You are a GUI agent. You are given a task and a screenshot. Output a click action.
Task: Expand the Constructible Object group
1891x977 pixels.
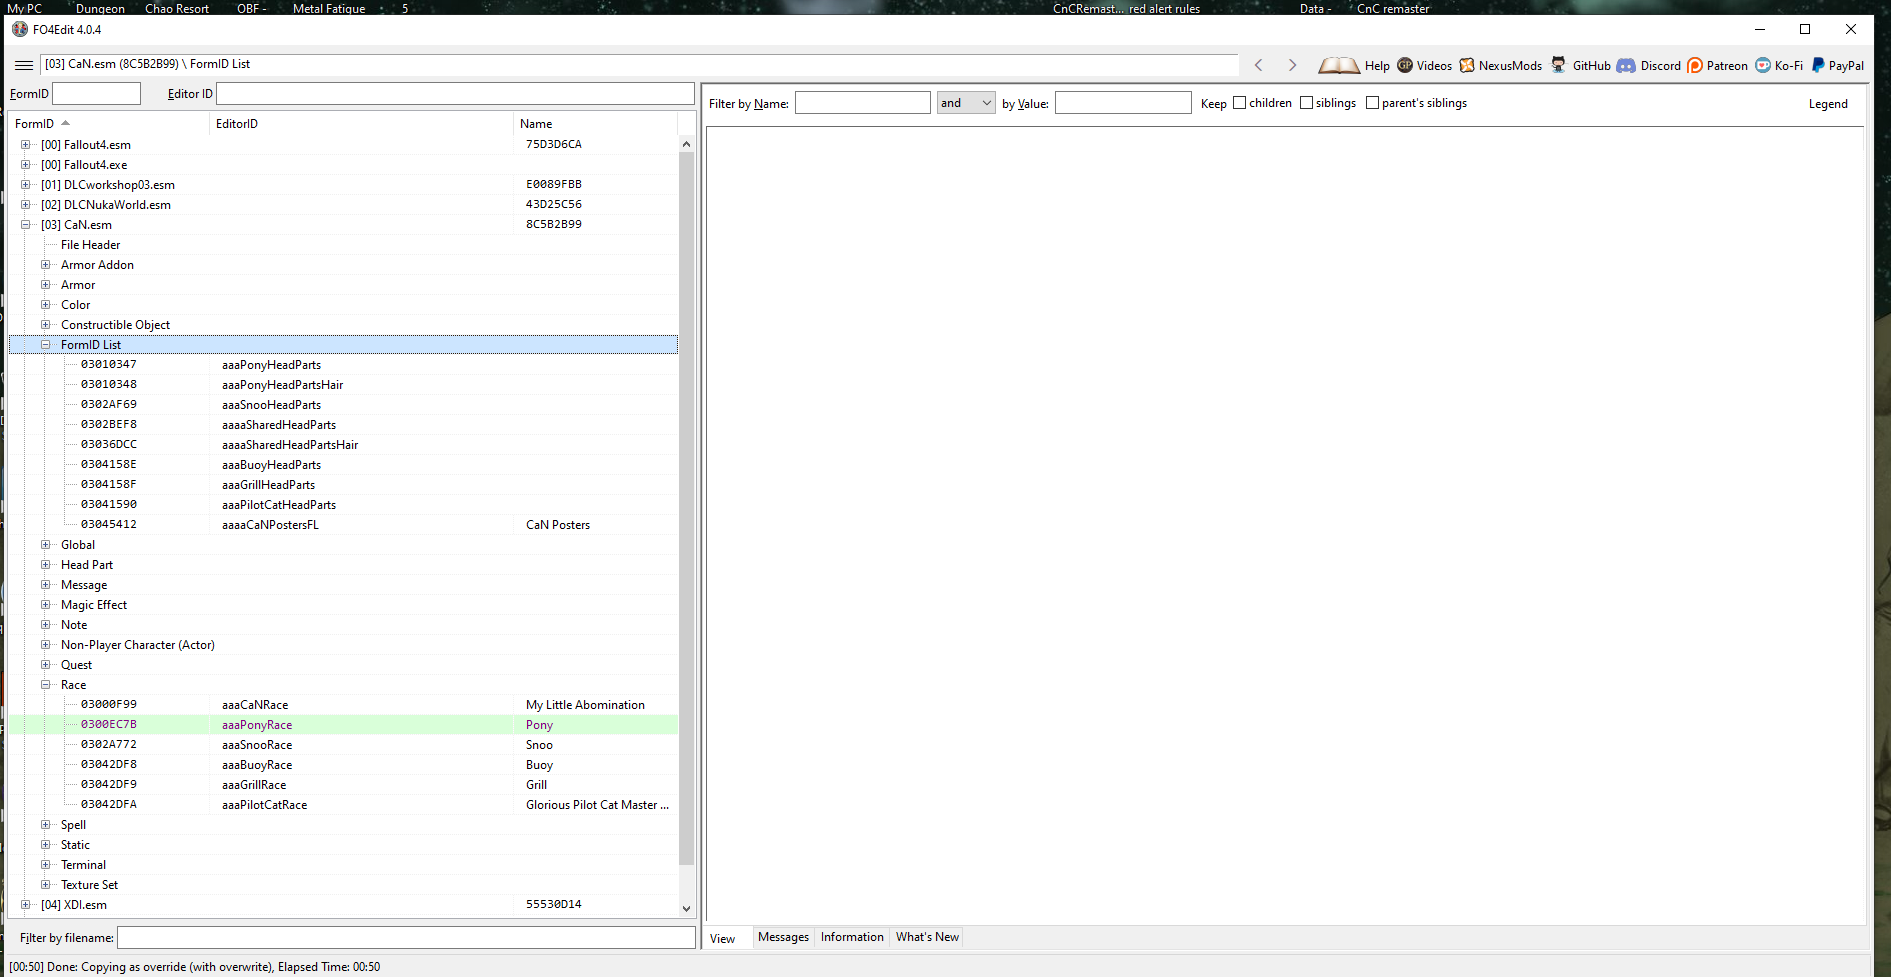(45, 325)
